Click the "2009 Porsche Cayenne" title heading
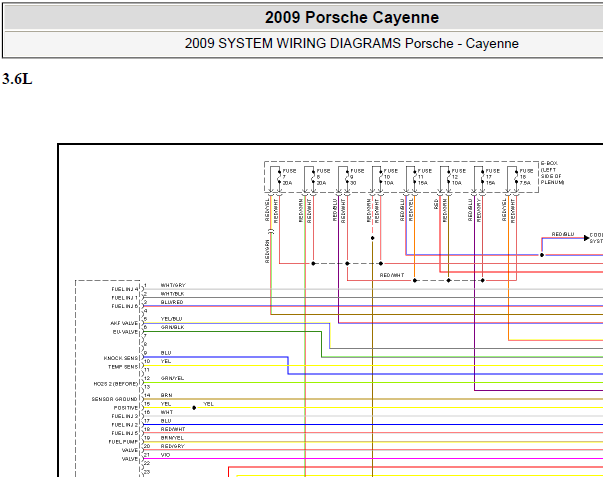This screenshot has width=603, height=477. (351, 17)
